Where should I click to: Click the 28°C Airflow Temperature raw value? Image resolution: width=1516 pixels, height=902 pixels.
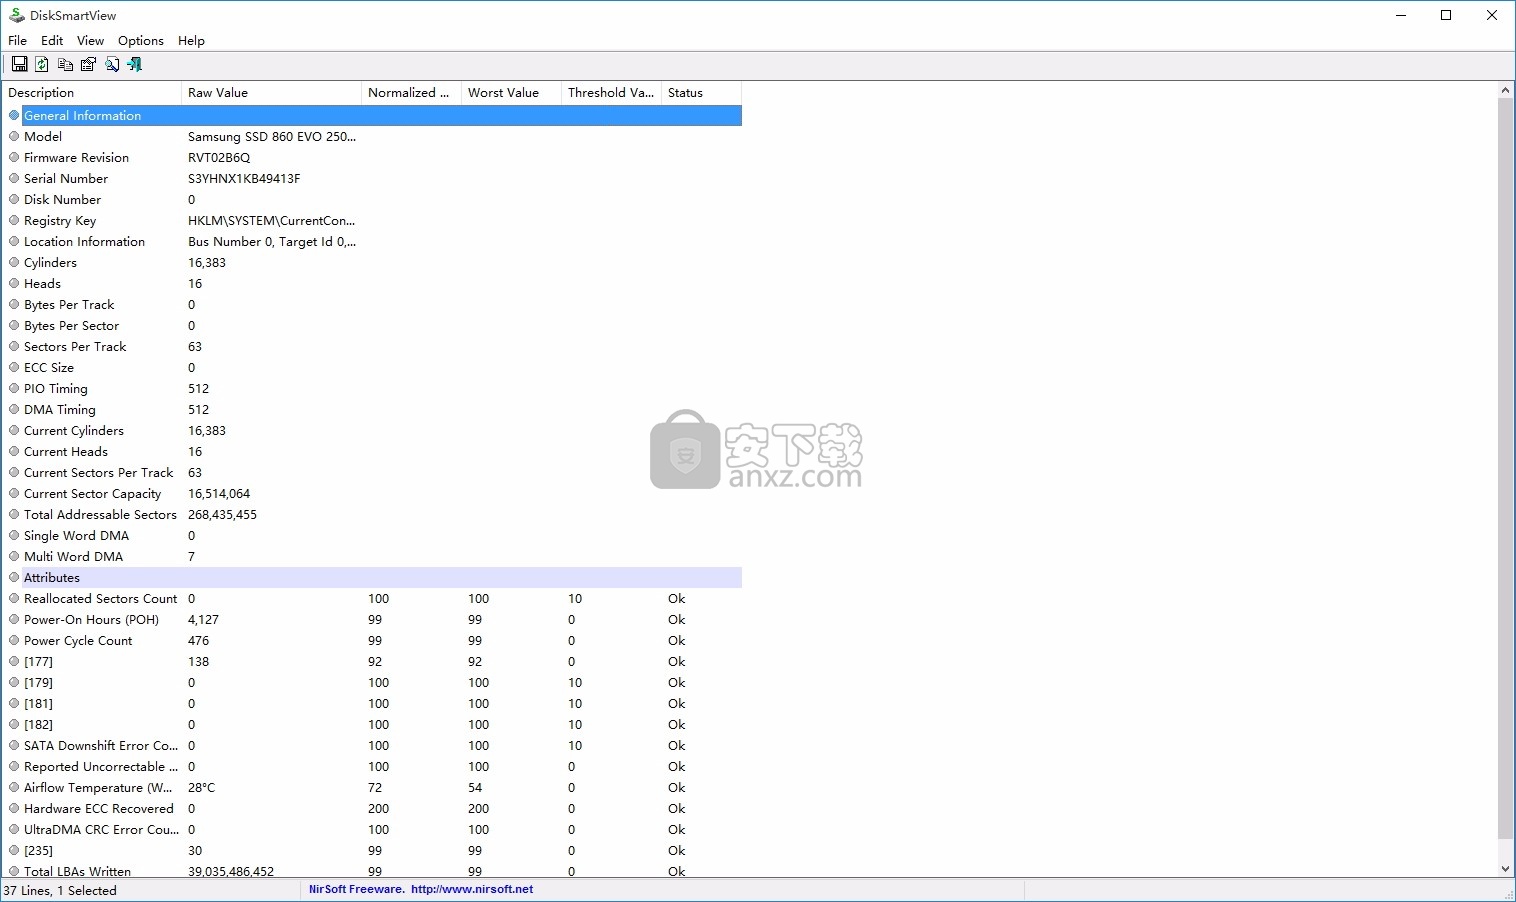pyautogui.click(x=201, y=787)
